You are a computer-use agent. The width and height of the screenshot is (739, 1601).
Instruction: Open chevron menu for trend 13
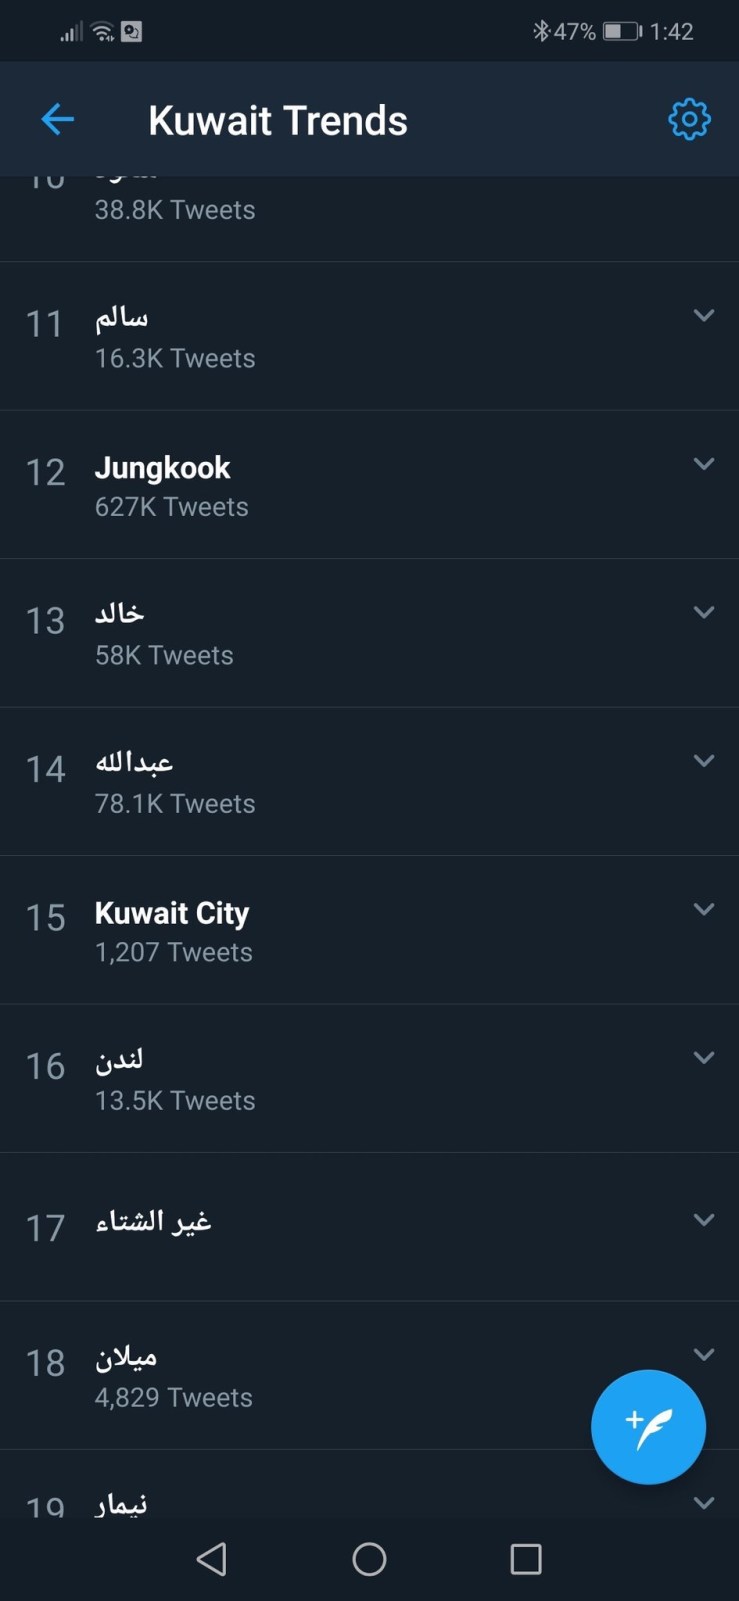point(704,612)
